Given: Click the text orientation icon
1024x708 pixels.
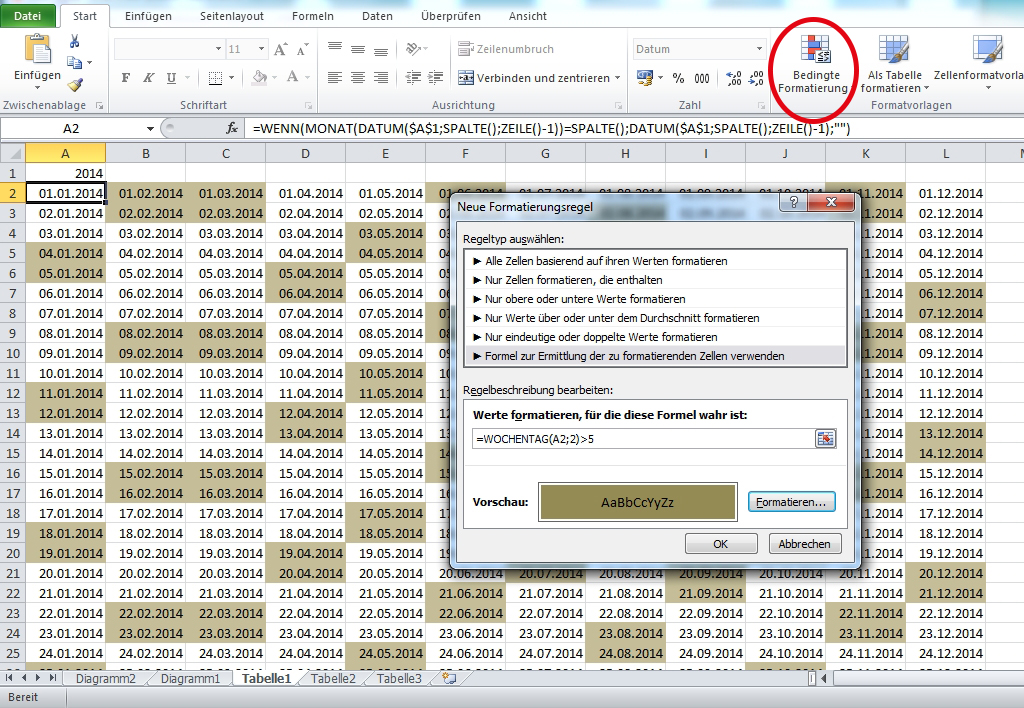Looking at the screenshot, I should coord(413,49).
